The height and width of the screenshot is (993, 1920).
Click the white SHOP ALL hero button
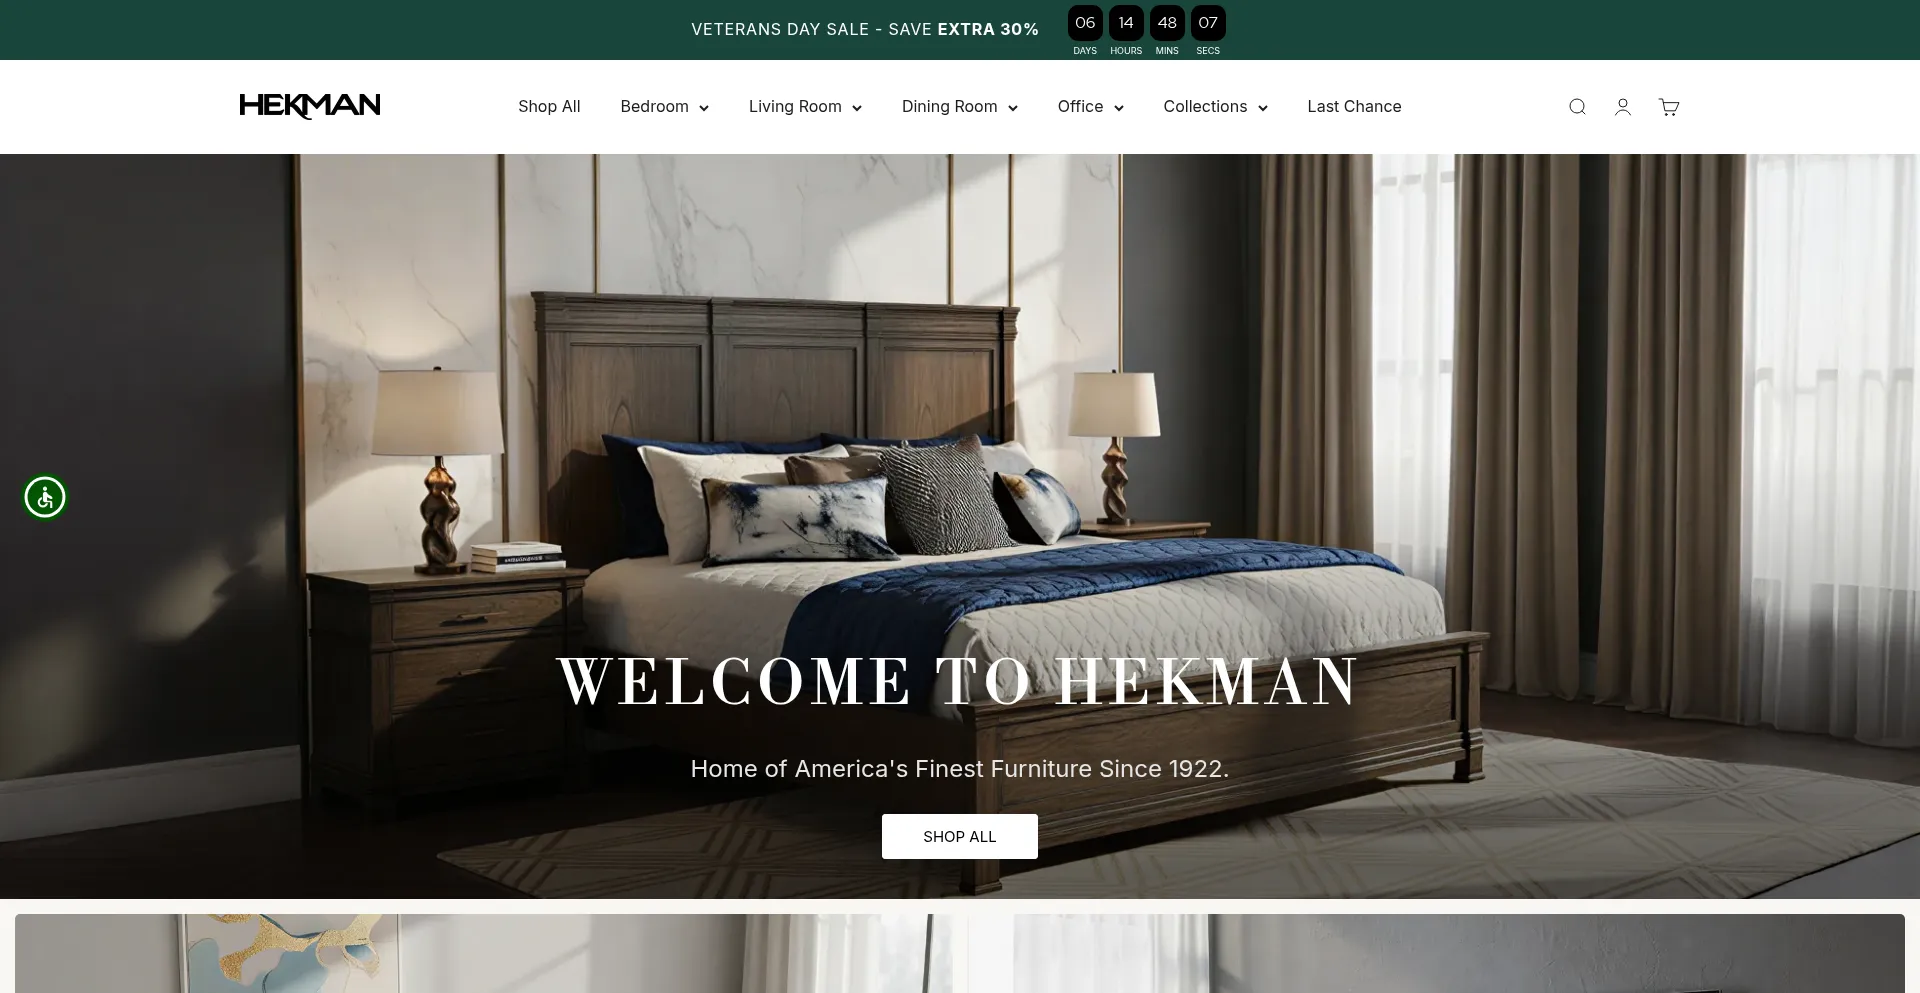pos(960,836)
